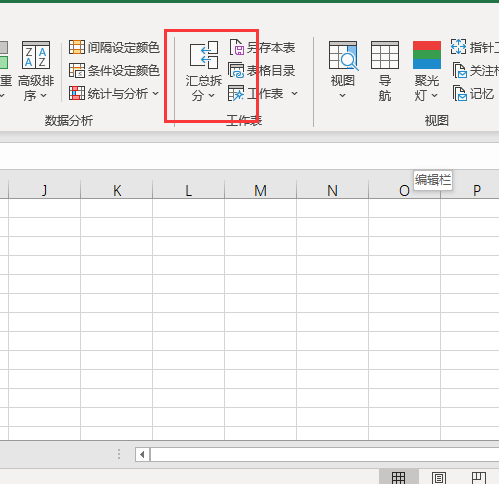The image size is (499, 484).
Task: Select column K header
Action: point(117,190)
